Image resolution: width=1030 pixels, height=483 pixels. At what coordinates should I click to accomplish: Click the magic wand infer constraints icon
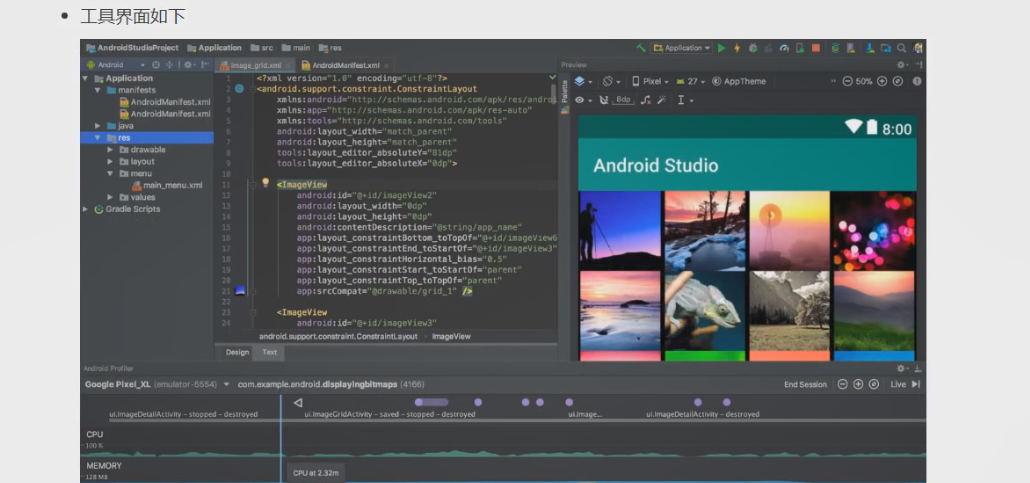coord(663,100)
